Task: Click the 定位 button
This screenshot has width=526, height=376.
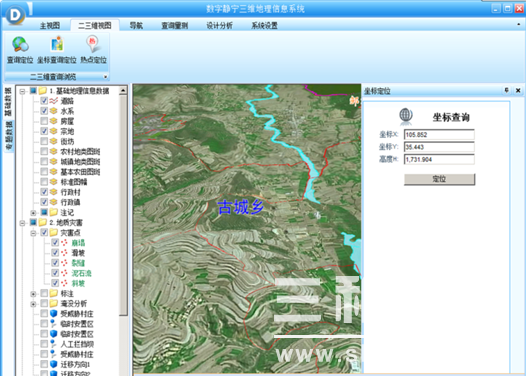Action: [439, 179]
